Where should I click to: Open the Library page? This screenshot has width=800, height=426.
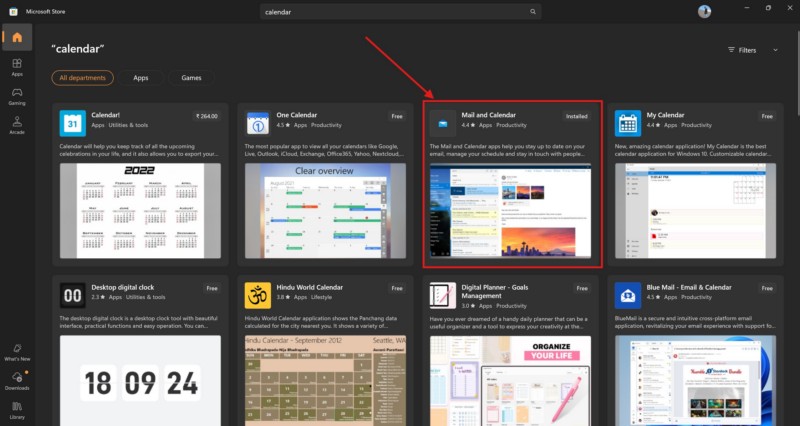17,408
